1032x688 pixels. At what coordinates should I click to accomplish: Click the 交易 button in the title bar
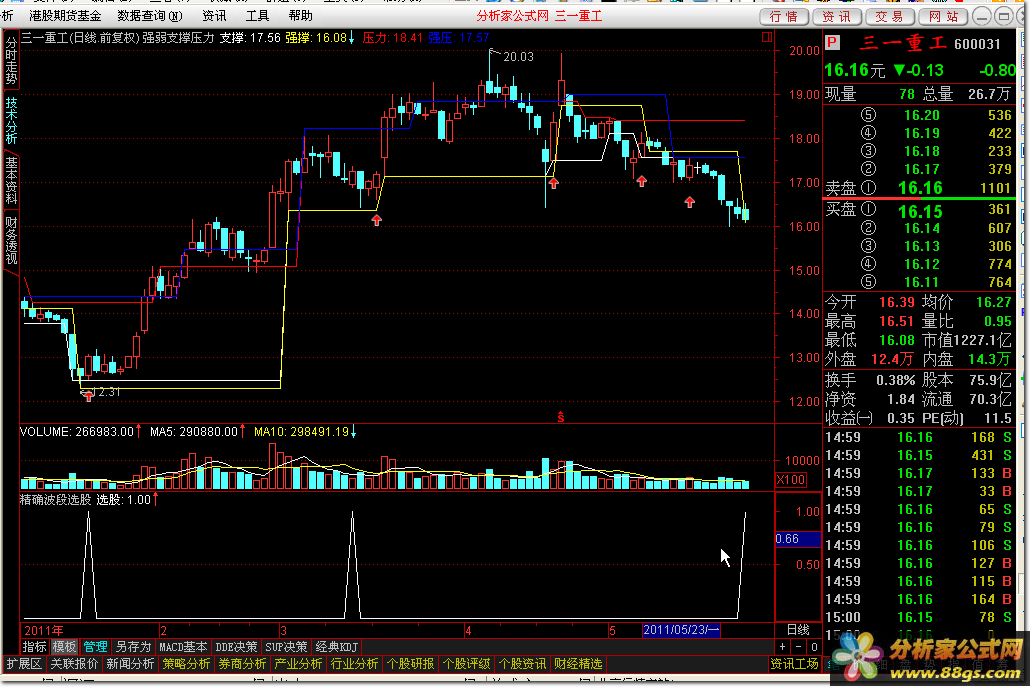[889, 16]
